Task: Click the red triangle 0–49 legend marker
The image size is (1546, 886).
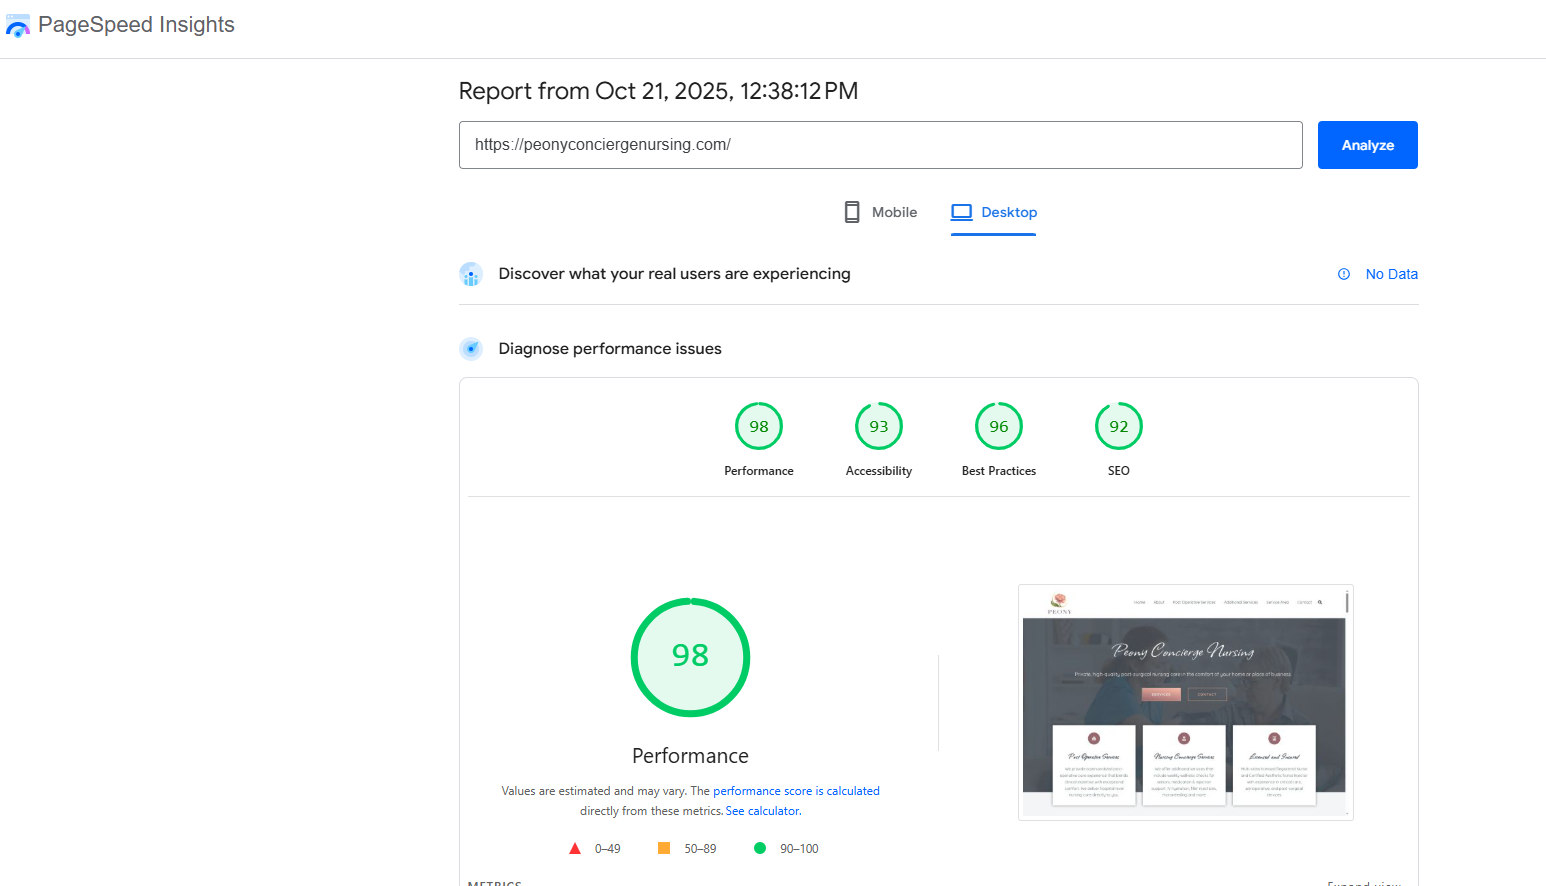Action: click(575, 848)
